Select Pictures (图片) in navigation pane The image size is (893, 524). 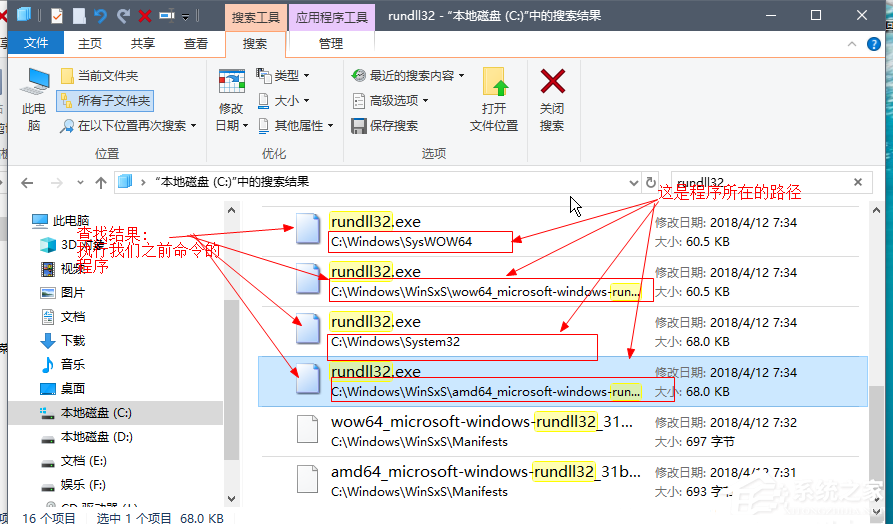63,292
